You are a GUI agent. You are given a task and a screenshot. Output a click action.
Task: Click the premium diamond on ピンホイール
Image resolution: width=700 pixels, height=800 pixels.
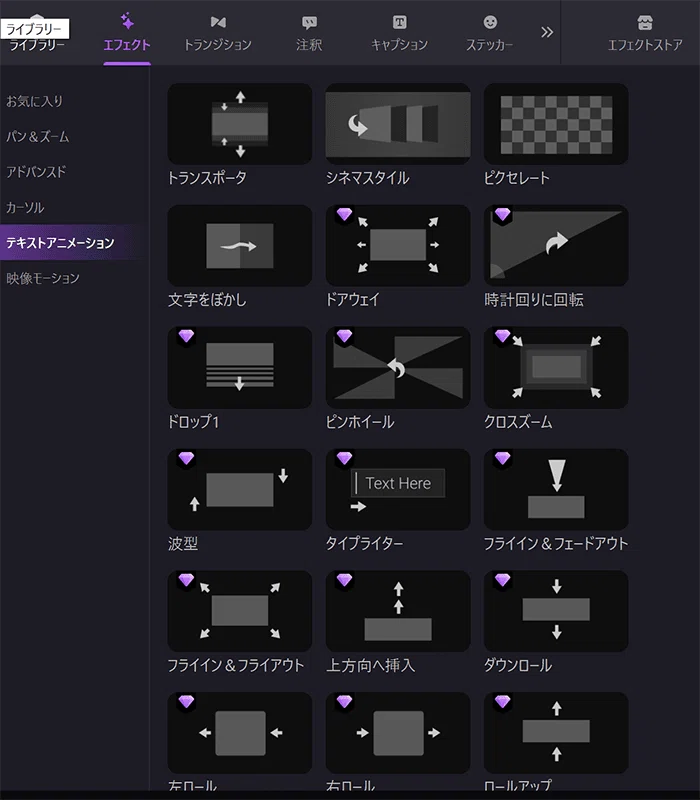click(344, 336)
